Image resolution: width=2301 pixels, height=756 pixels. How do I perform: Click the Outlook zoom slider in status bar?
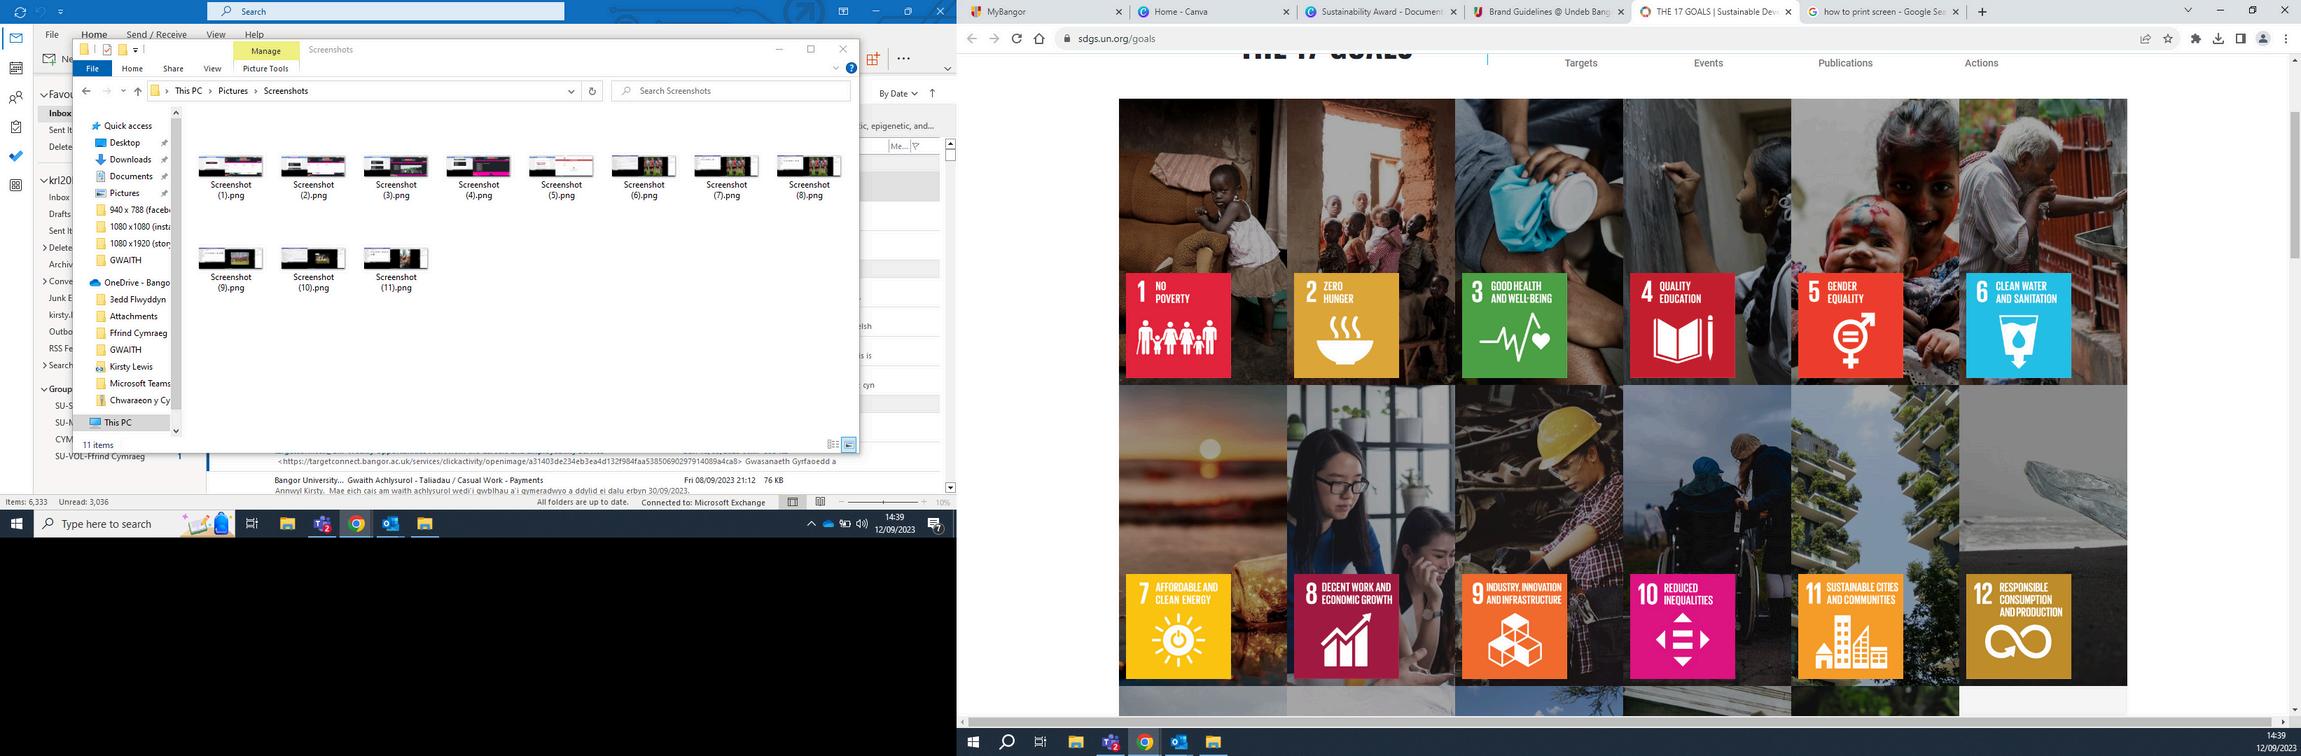(x=883, y=502)
